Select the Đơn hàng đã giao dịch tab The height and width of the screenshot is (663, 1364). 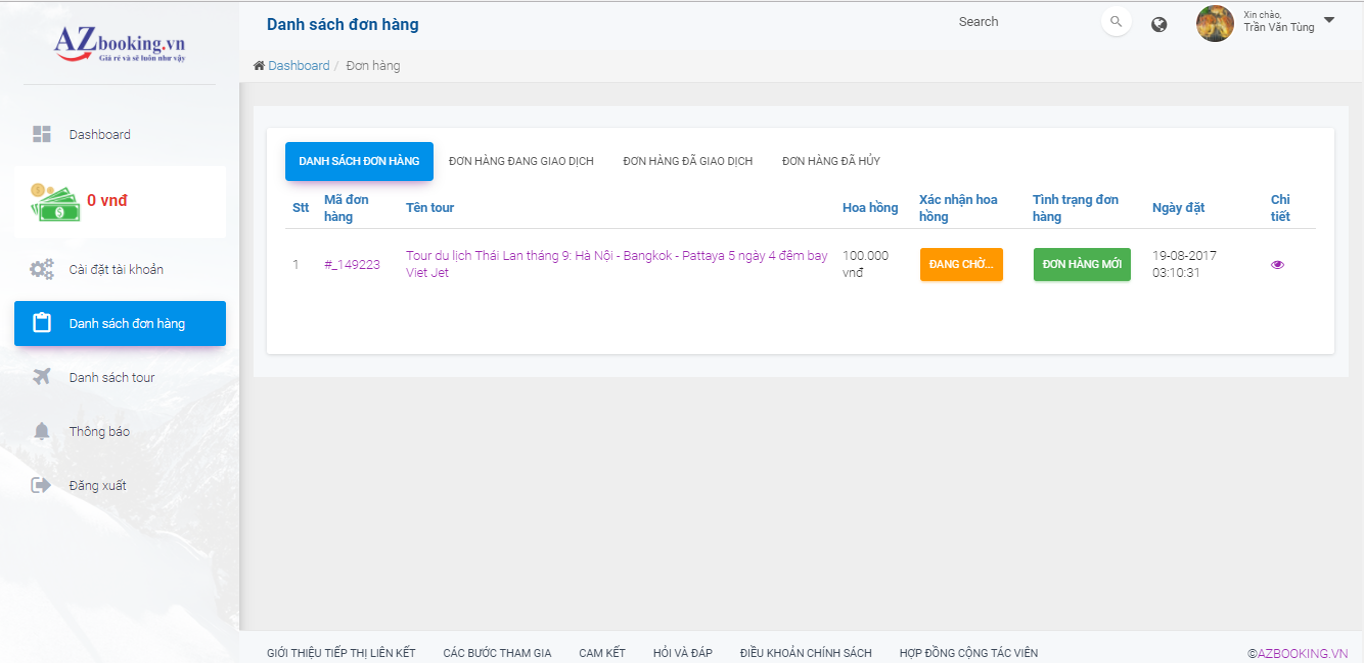688,161
